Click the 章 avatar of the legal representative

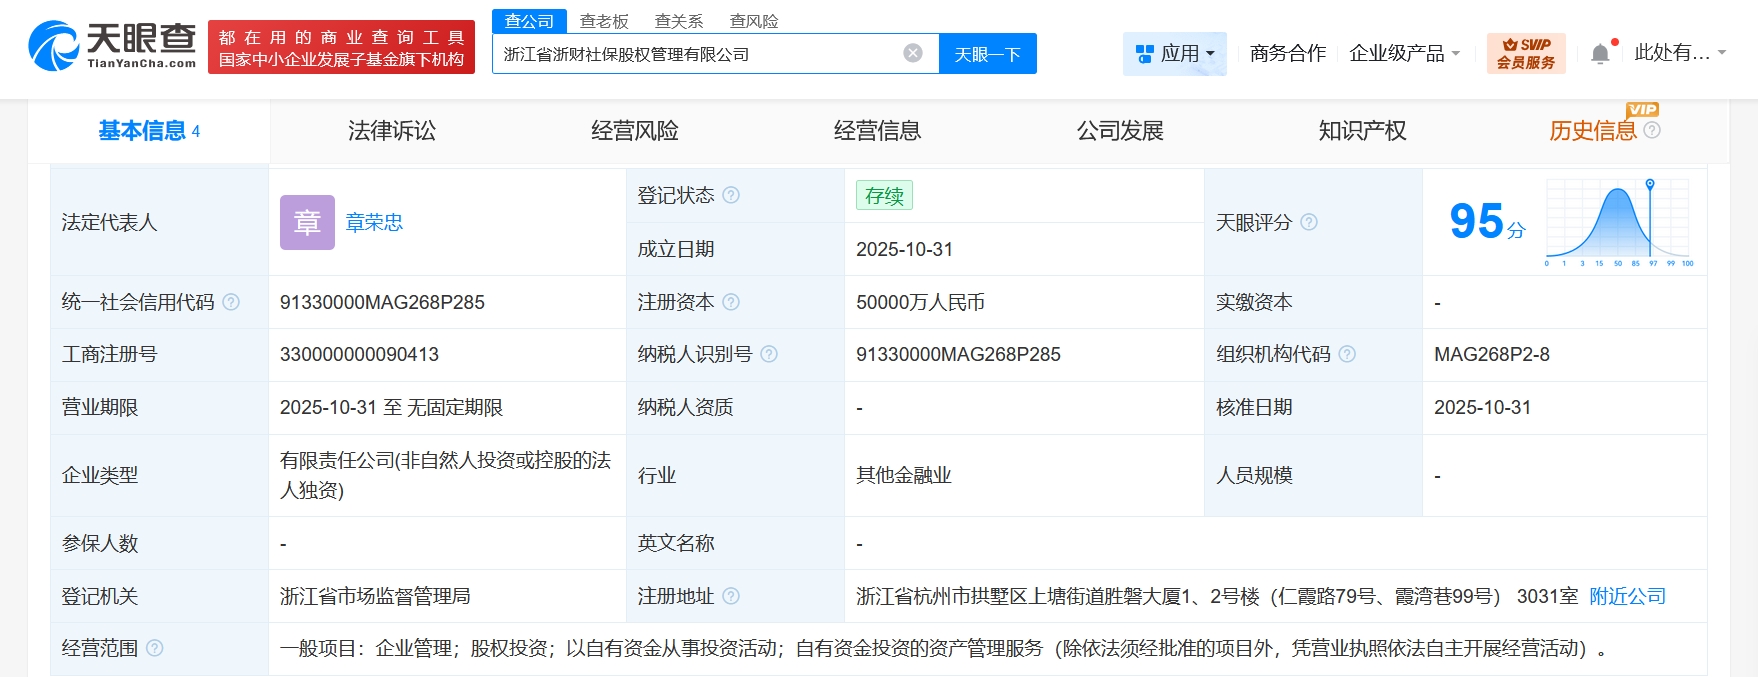tap(307, 222)
